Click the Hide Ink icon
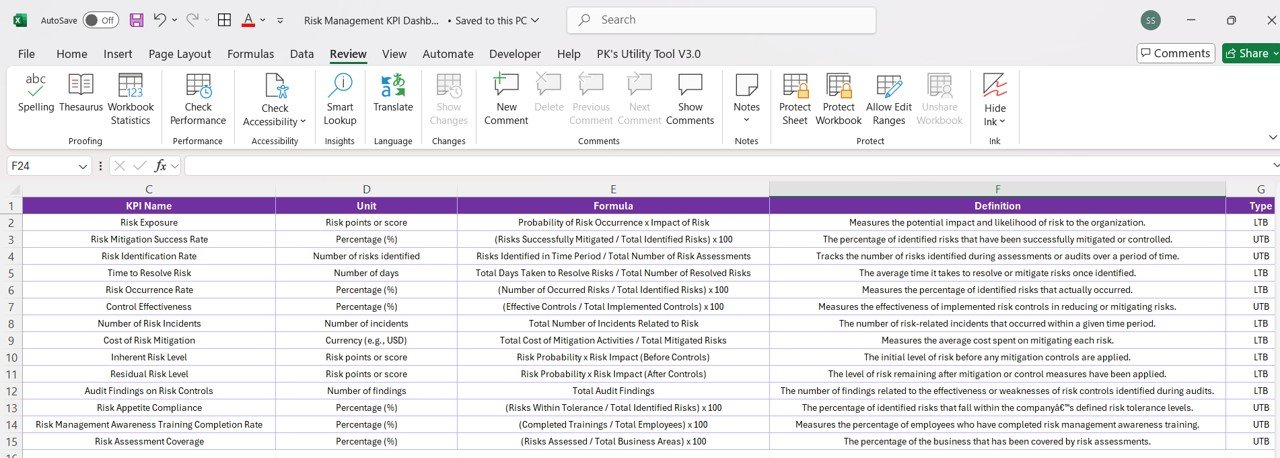Image resolution: width=1280 pixels, height=458 pixels. [x=995, y=84]
